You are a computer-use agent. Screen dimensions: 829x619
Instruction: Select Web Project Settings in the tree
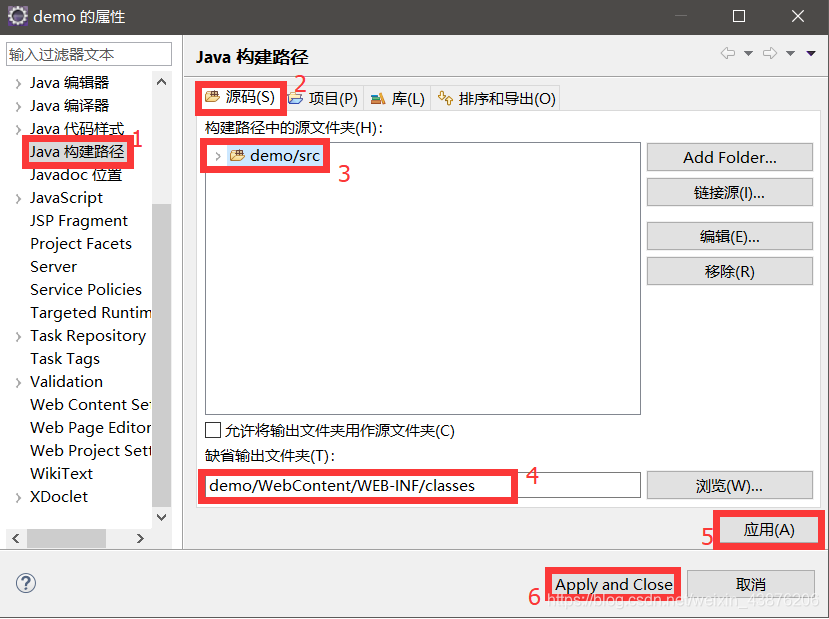click(90, 450)
